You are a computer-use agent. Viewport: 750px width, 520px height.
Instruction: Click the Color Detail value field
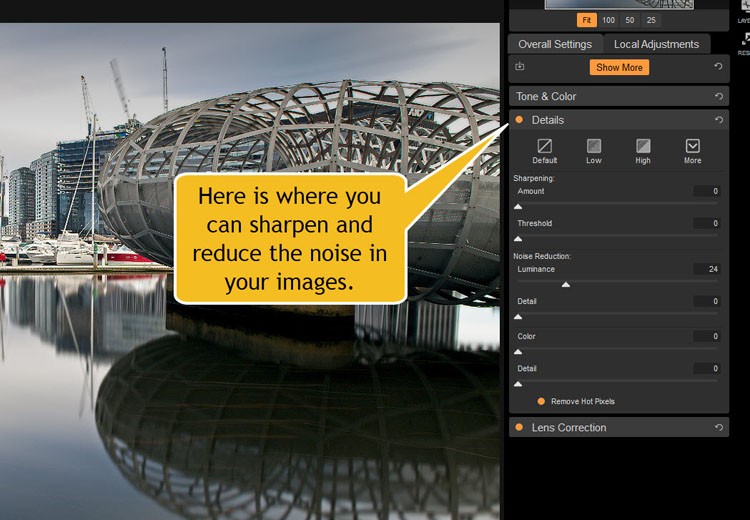click(706, 368)
